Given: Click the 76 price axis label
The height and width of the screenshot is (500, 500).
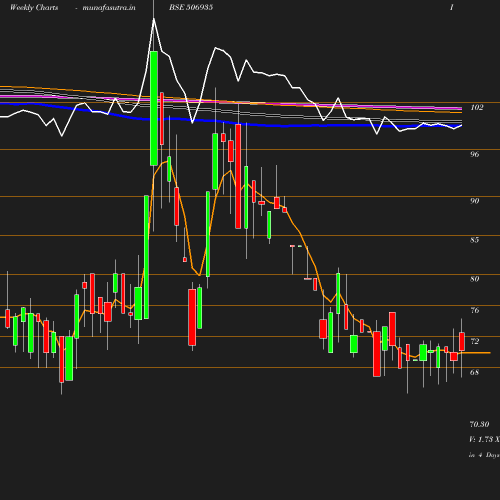Looking at the screenshot, I should click(474, 310).
